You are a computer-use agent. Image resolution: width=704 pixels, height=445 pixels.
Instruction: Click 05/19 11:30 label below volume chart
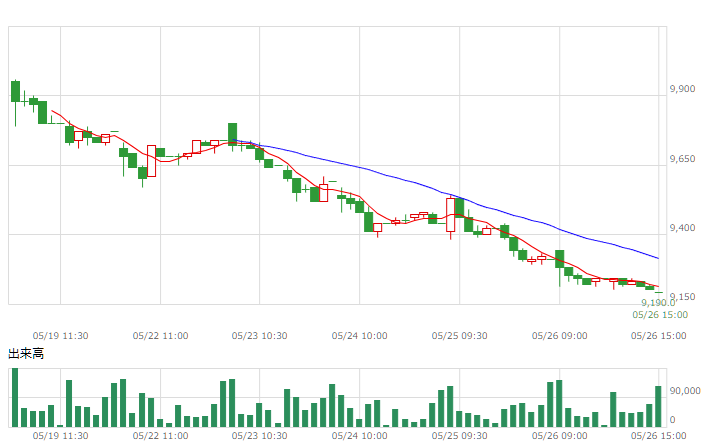(x=60, y=436)
